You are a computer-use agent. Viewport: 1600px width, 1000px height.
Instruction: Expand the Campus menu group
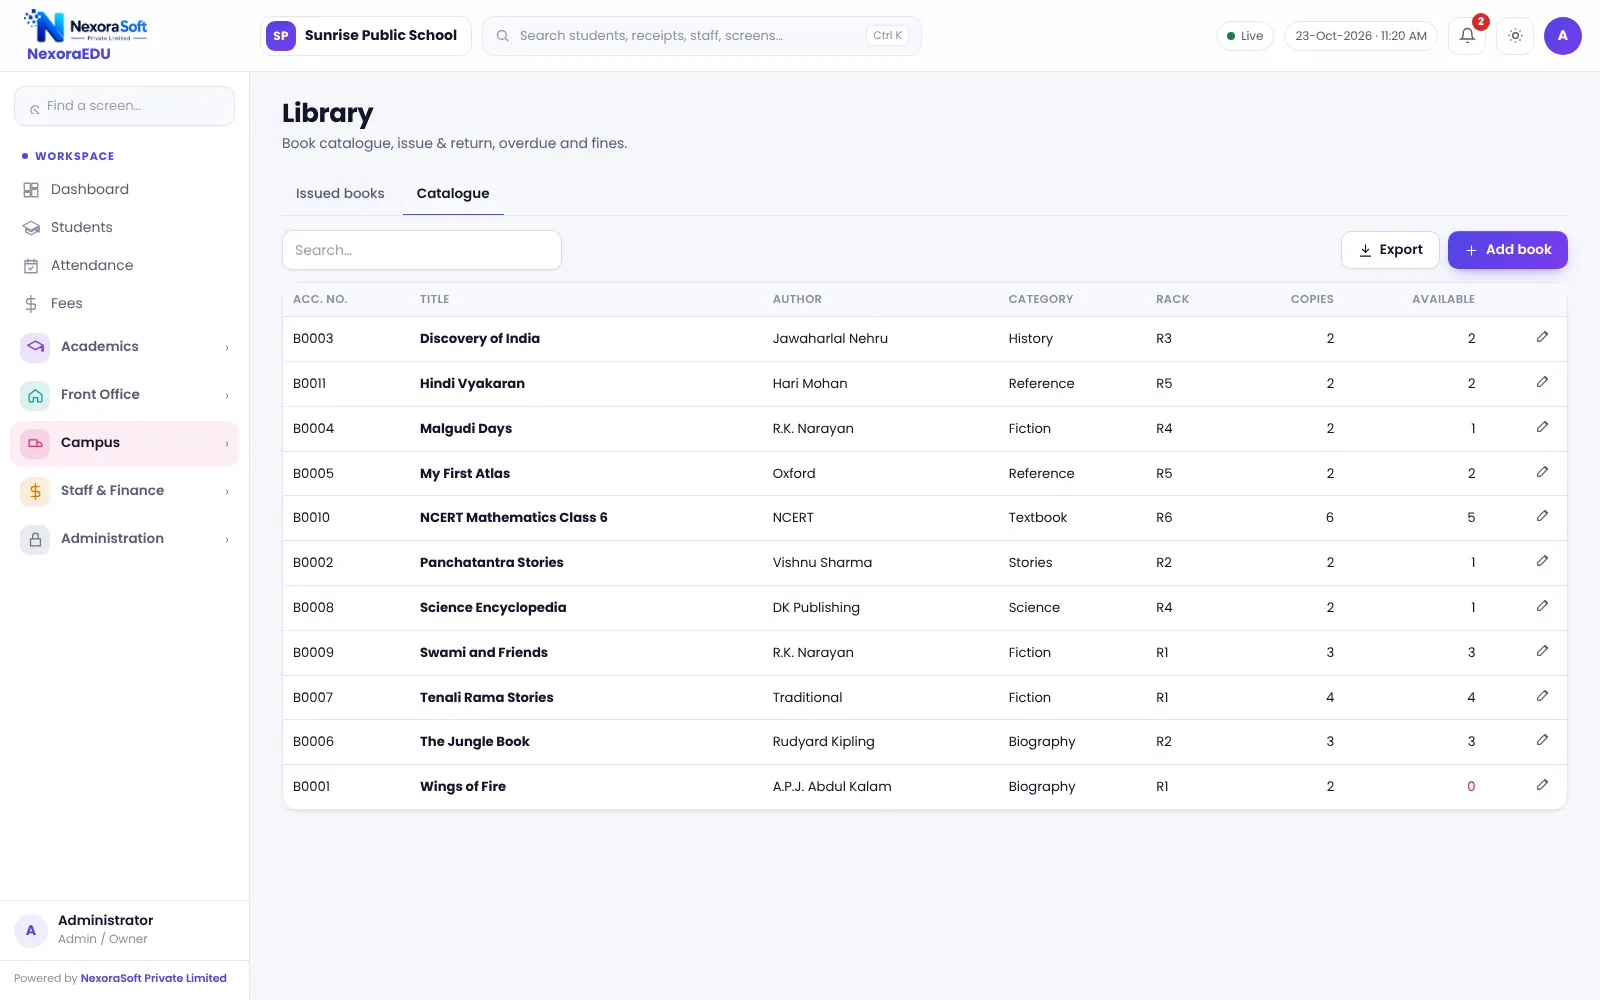point(124,443)
